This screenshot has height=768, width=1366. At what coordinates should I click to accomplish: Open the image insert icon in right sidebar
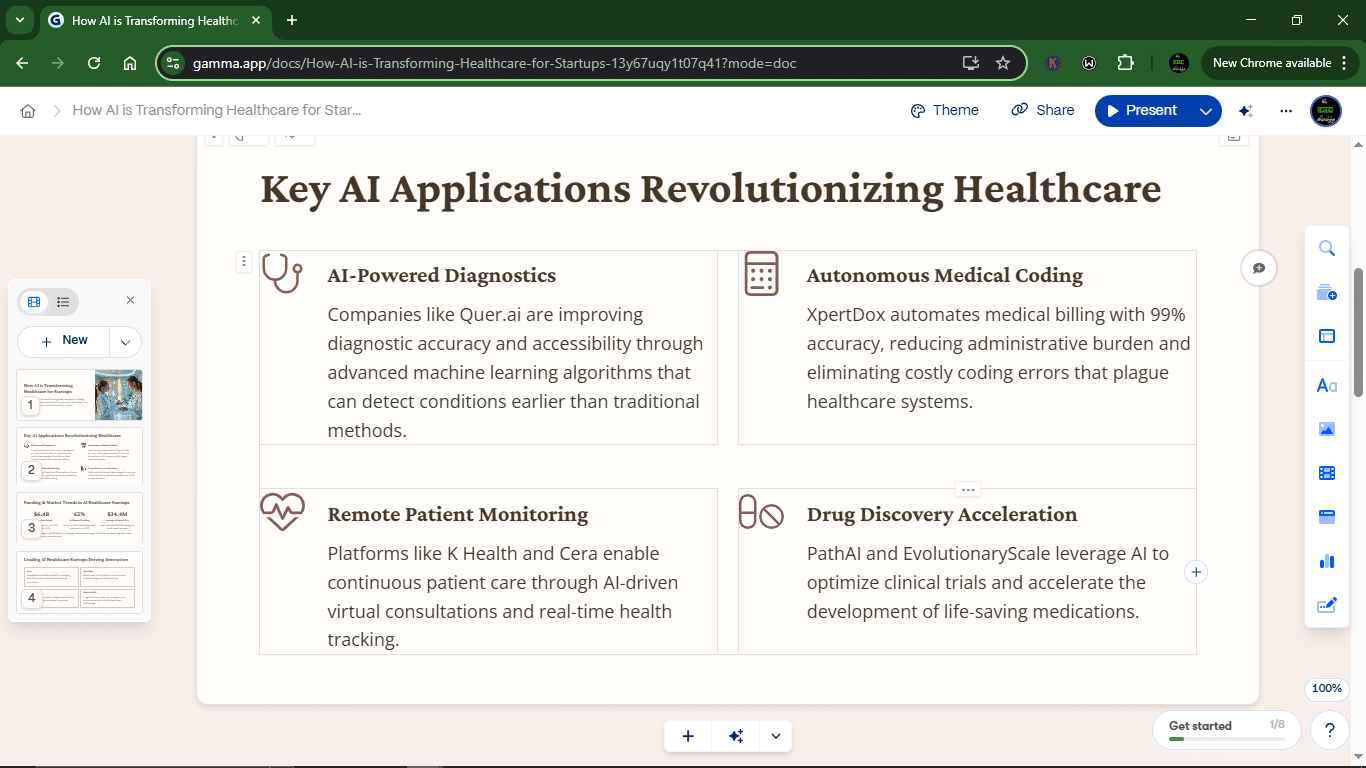(x=1327, y=429)
